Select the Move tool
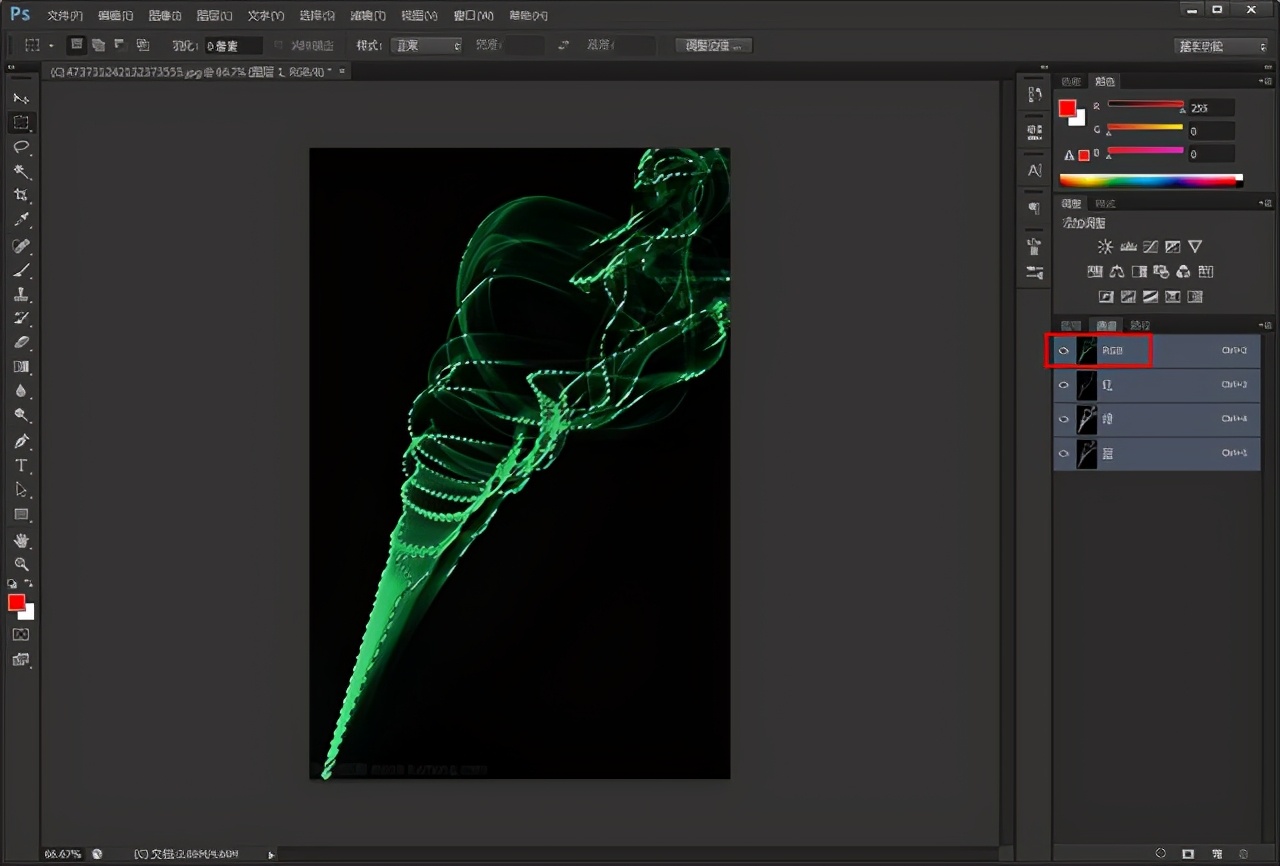Image resolution: width=1280 pixels, height=866 pixels. (x=21, y=99)
